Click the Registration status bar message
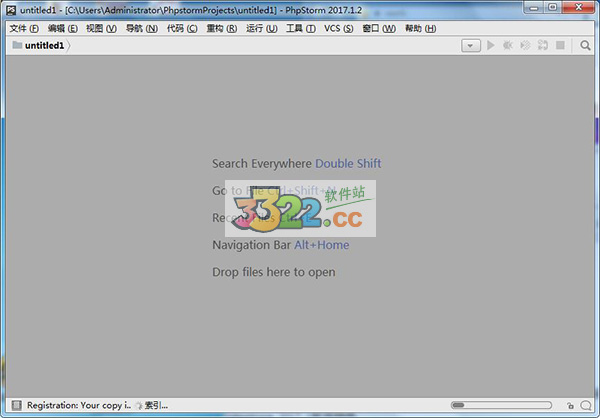 point(78,405)
